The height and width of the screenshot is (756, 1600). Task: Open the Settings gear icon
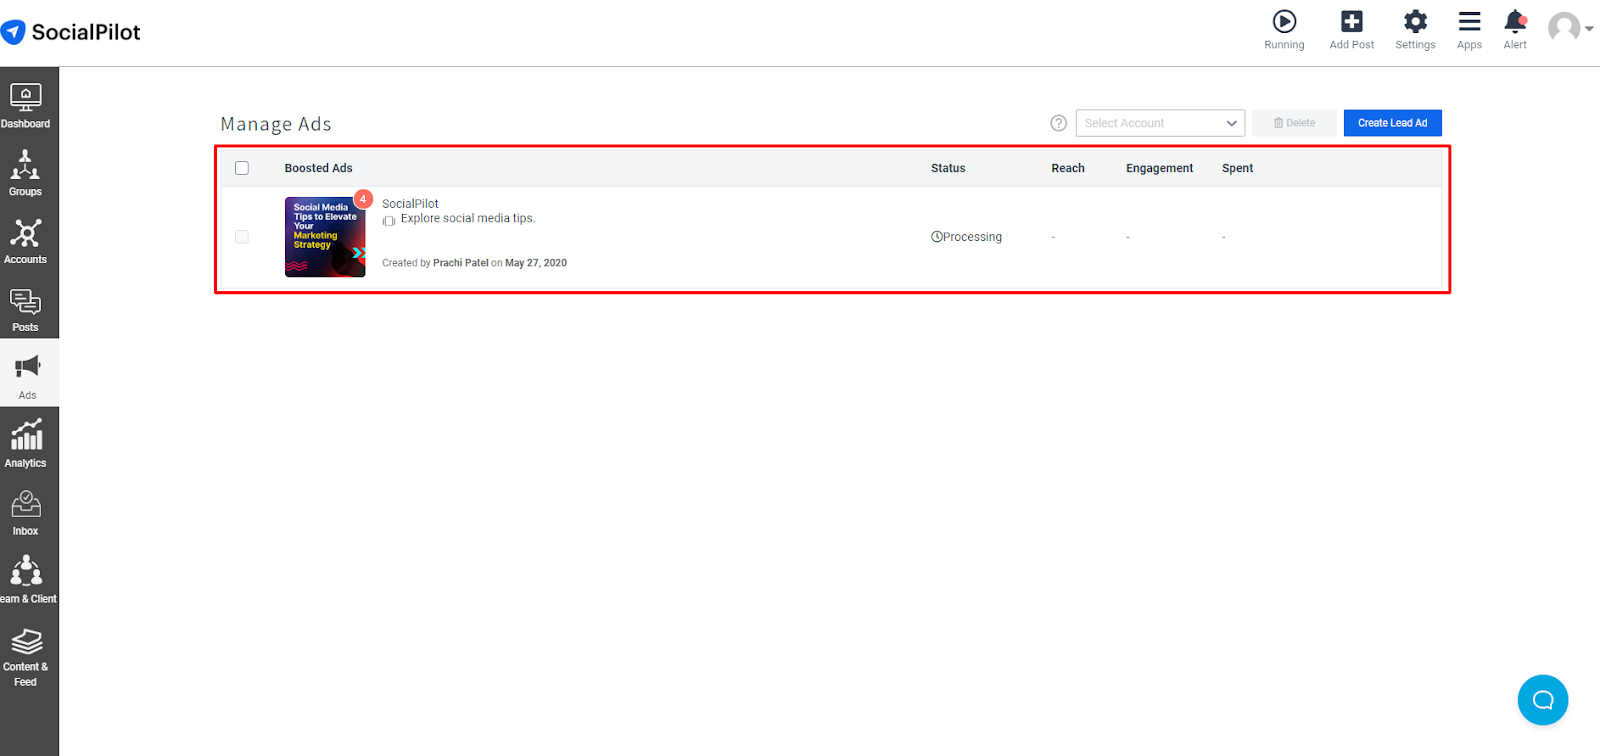tap(1415, 22)
